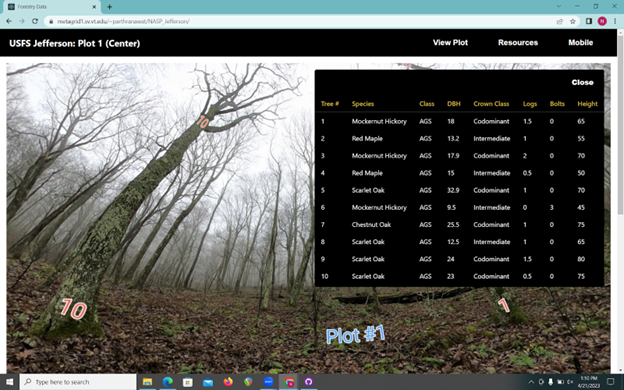Open Chrome three-dot menu
The height and width of the screenshot is (390, 624).
tap(615, 21)
